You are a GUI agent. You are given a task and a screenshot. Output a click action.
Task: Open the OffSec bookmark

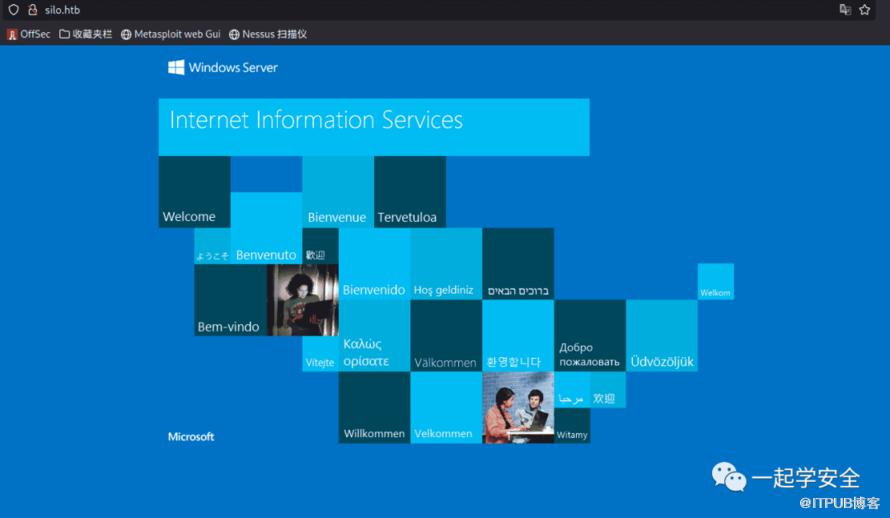point(28,34)
